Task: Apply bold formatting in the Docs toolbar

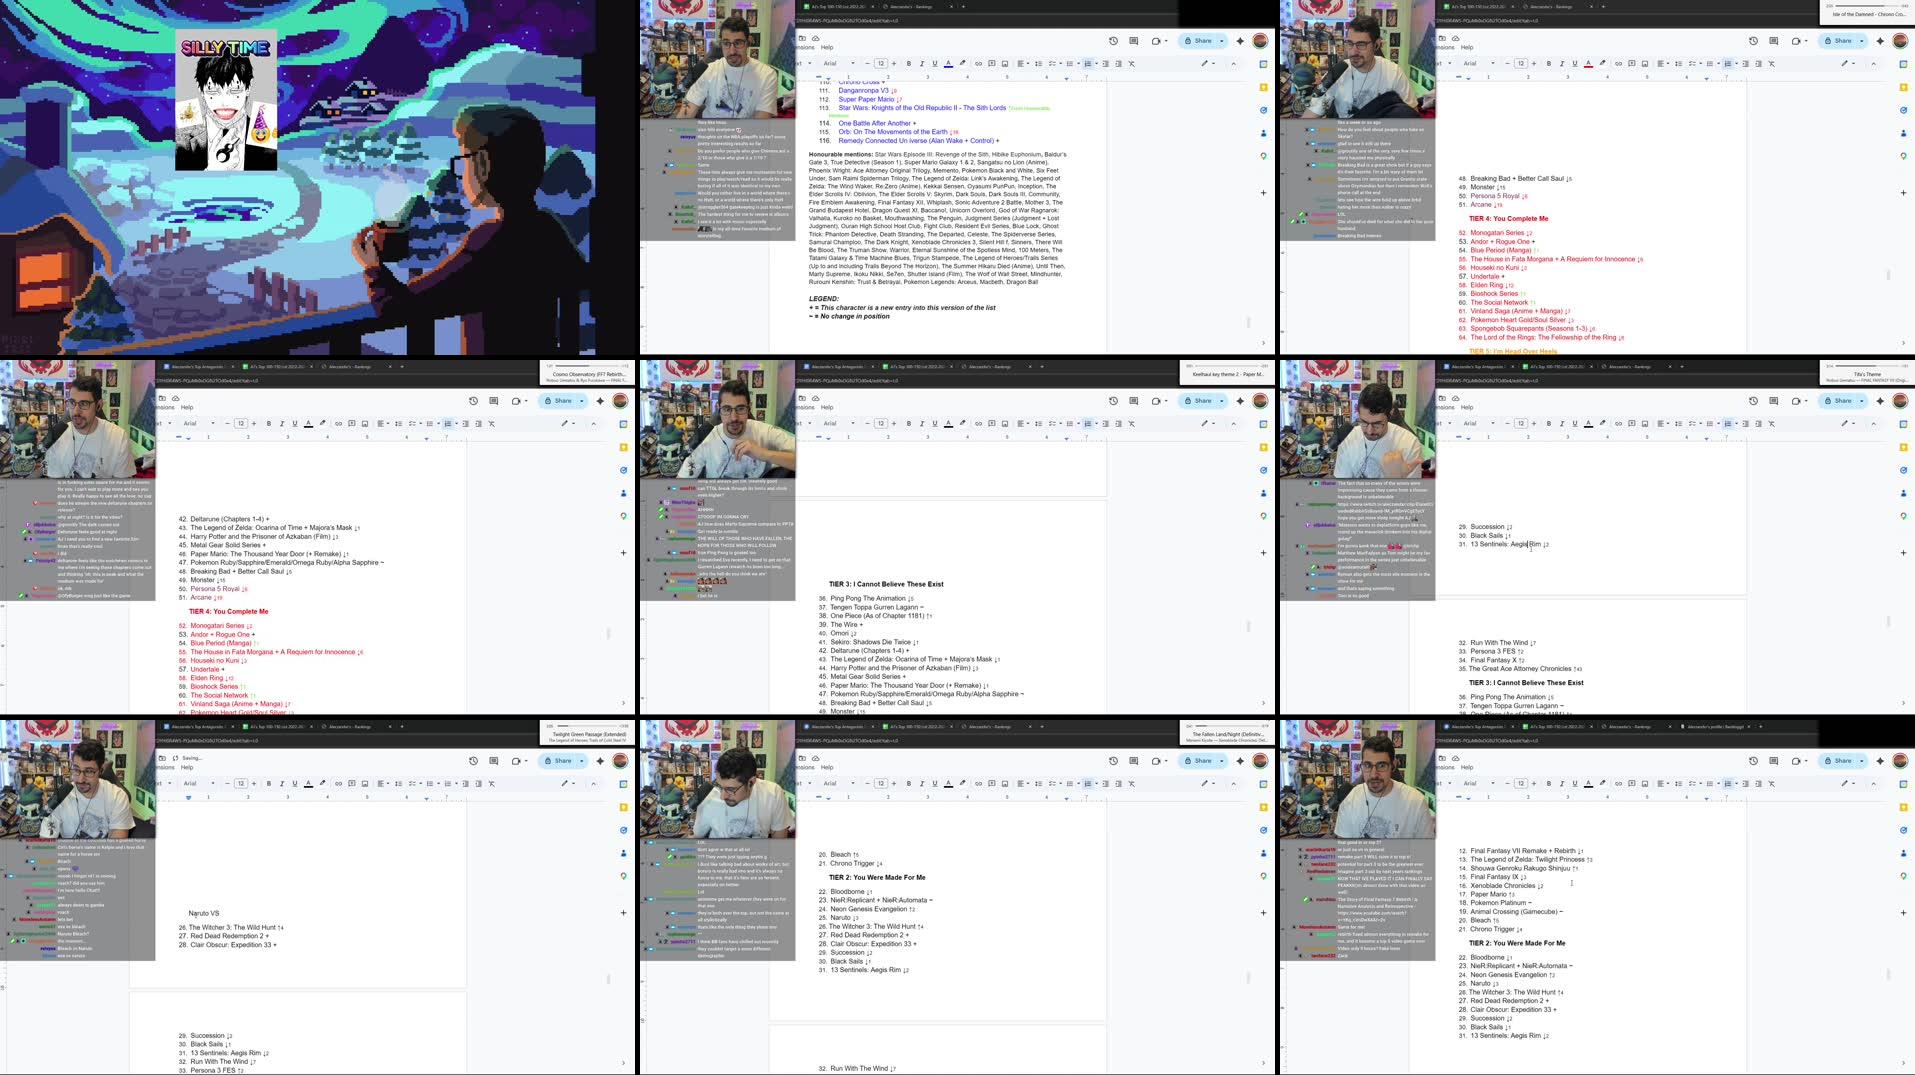Action: pyautogui.click(x=908, y=62)
